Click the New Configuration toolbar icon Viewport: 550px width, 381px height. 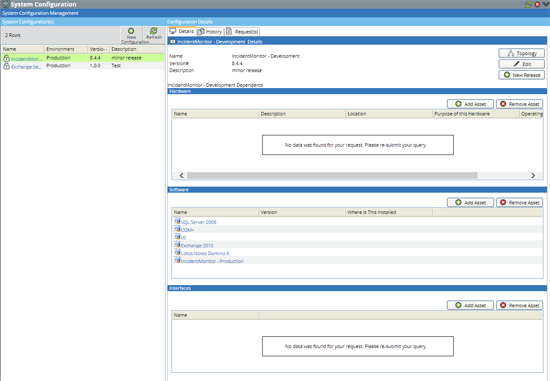131,31
